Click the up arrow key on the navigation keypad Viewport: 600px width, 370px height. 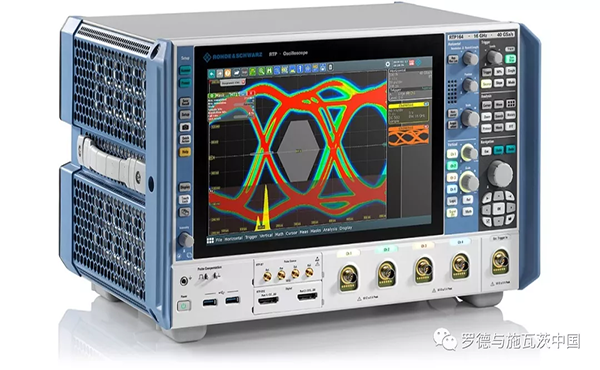[x=498, y=196]
